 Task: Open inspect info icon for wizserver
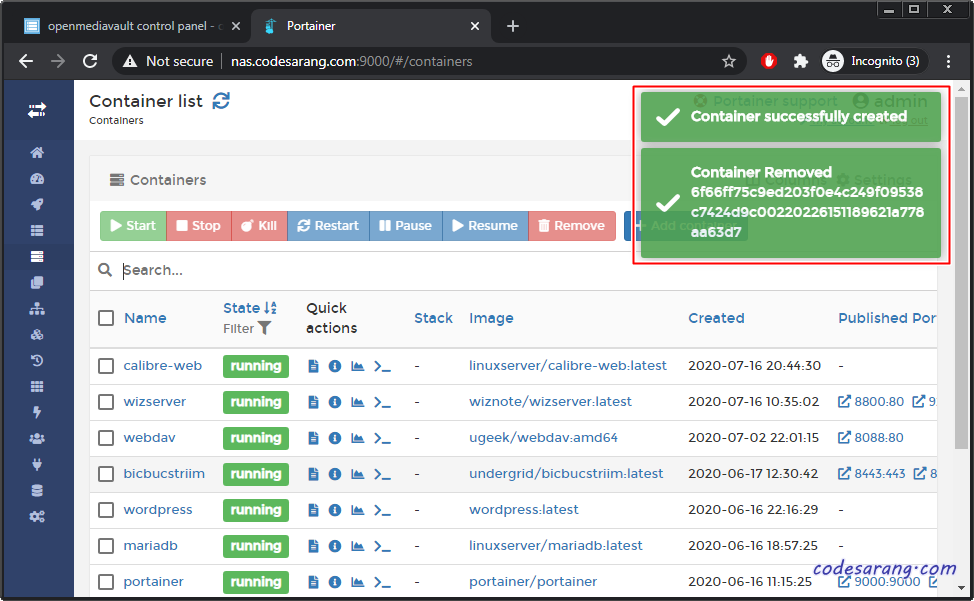pyautogui.click(x=335, y=402)
